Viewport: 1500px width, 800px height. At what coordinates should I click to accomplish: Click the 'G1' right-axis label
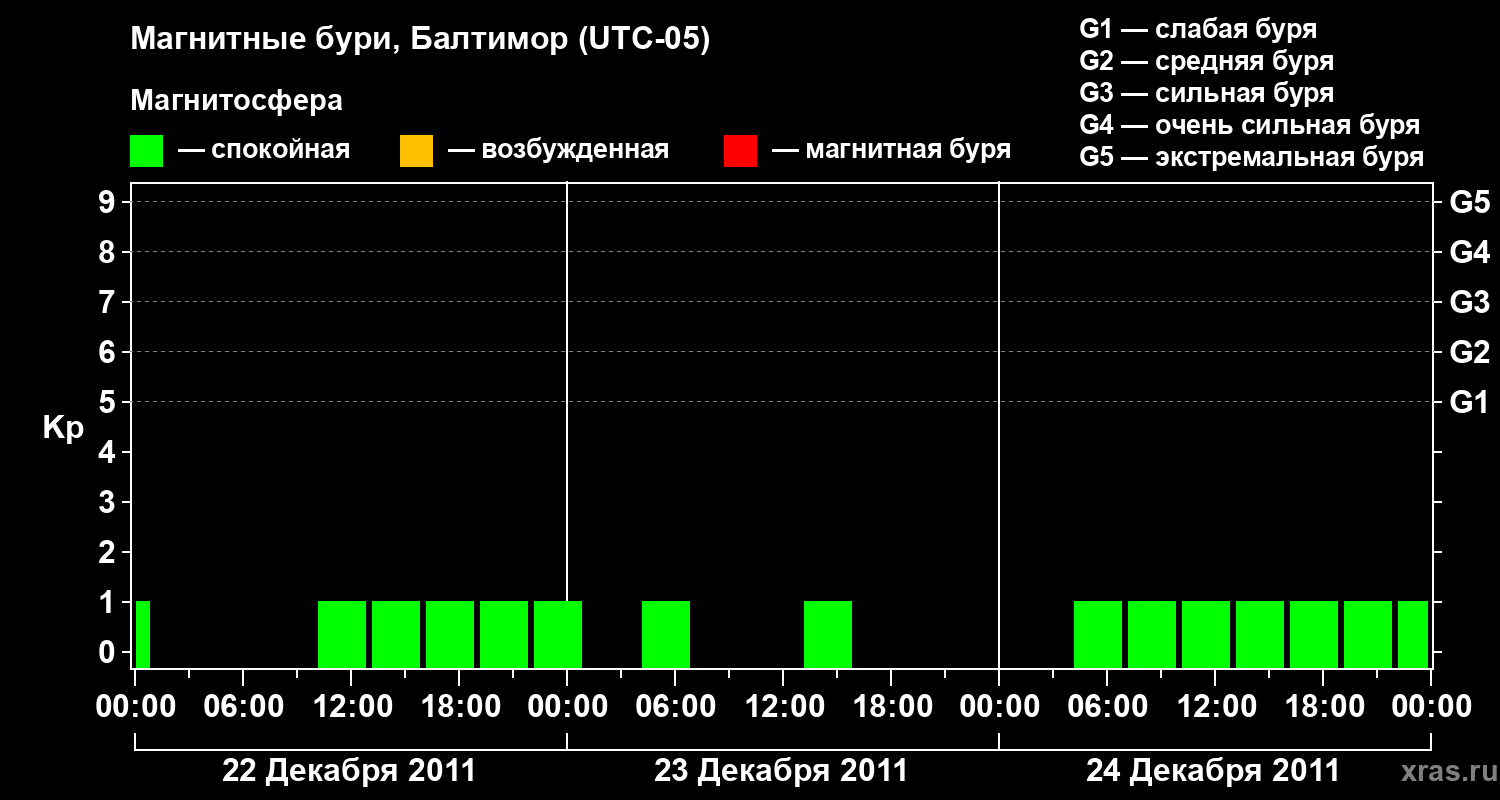pos(1470,402)
